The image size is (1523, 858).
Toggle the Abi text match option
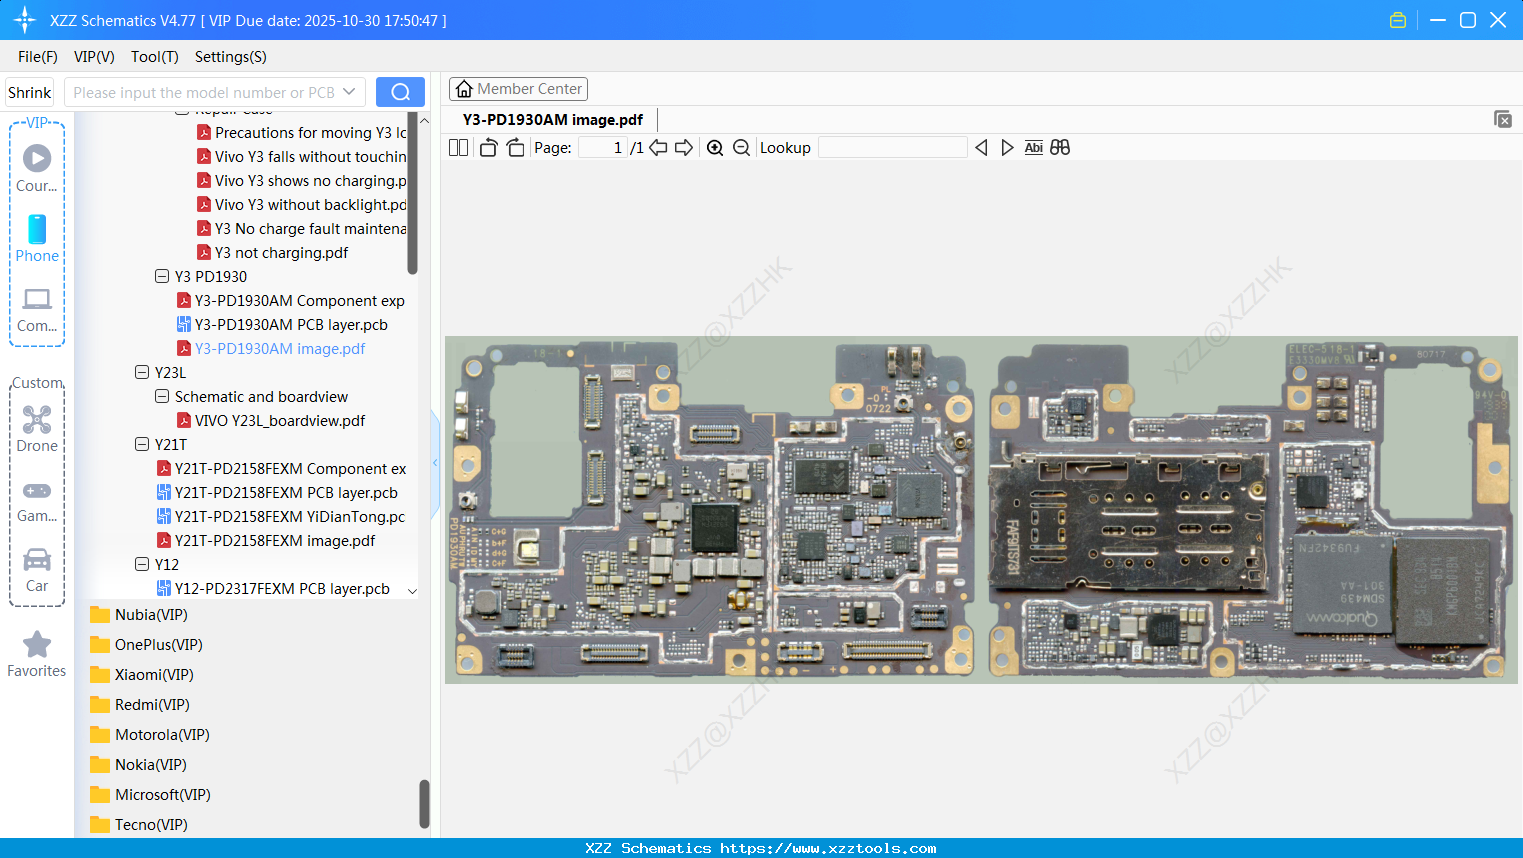1033,148
